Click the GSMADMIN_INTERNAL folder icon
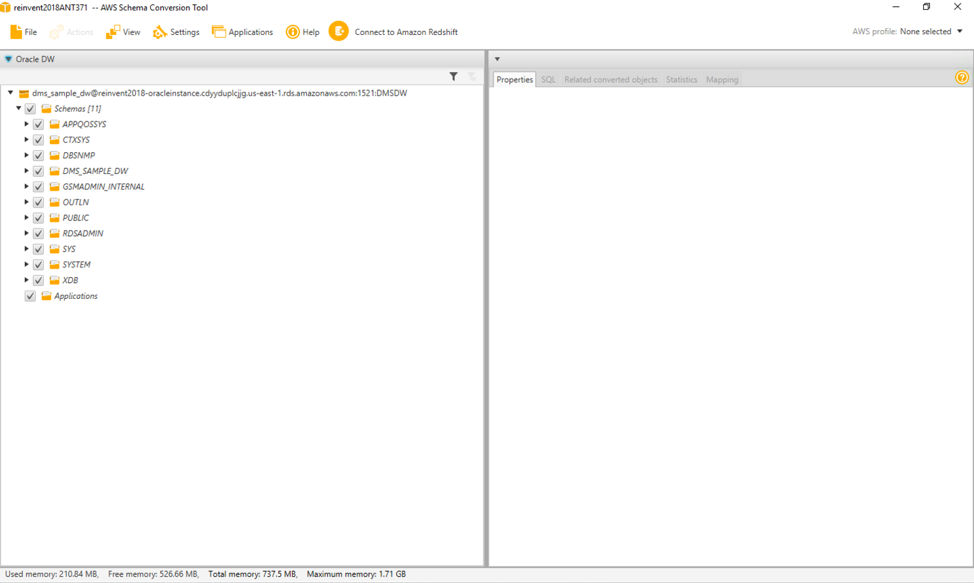Screen dimensions: 974x583 pyautogui.click(x=55, y=186)
